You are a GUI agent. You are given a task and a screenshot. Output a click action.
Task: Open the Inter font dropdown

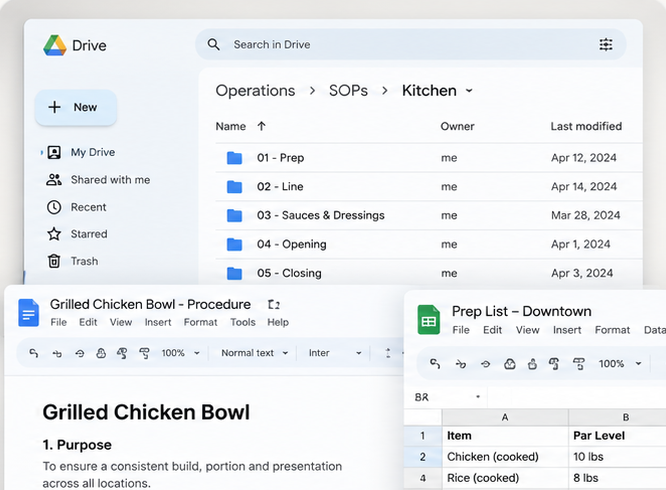pos(335,353)
